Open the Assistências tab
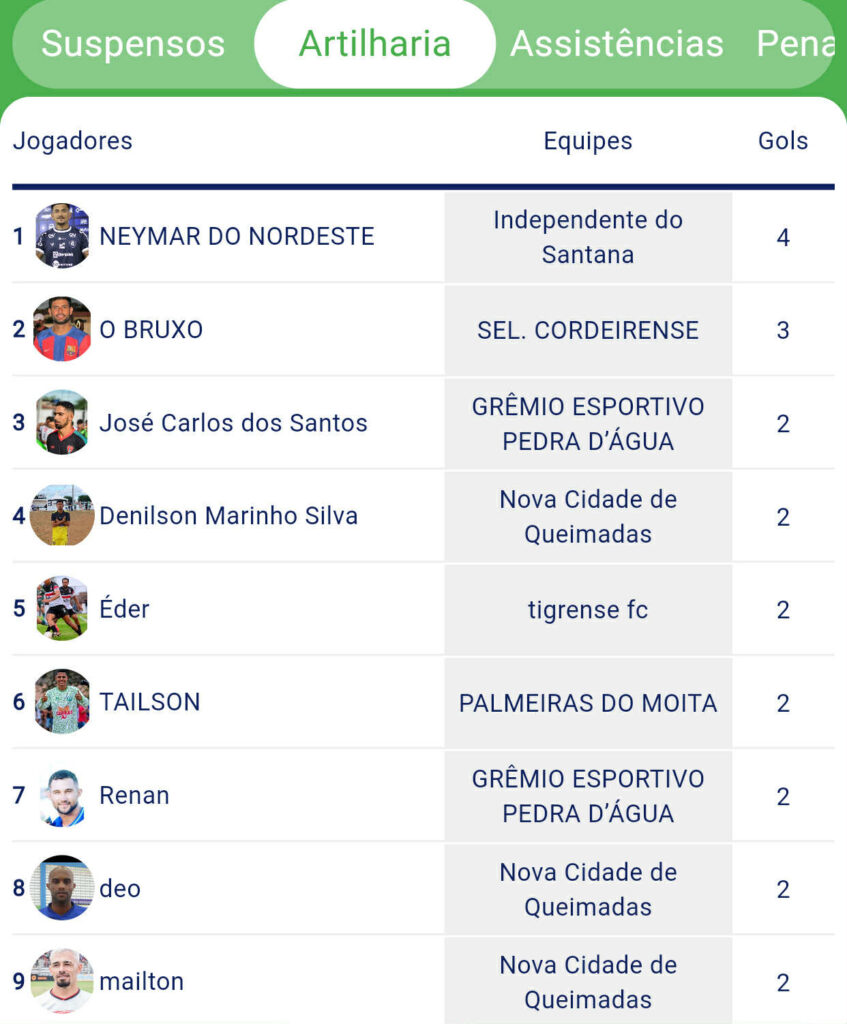The height and width of the screenshot is (1024, 847). coord(616,44)
